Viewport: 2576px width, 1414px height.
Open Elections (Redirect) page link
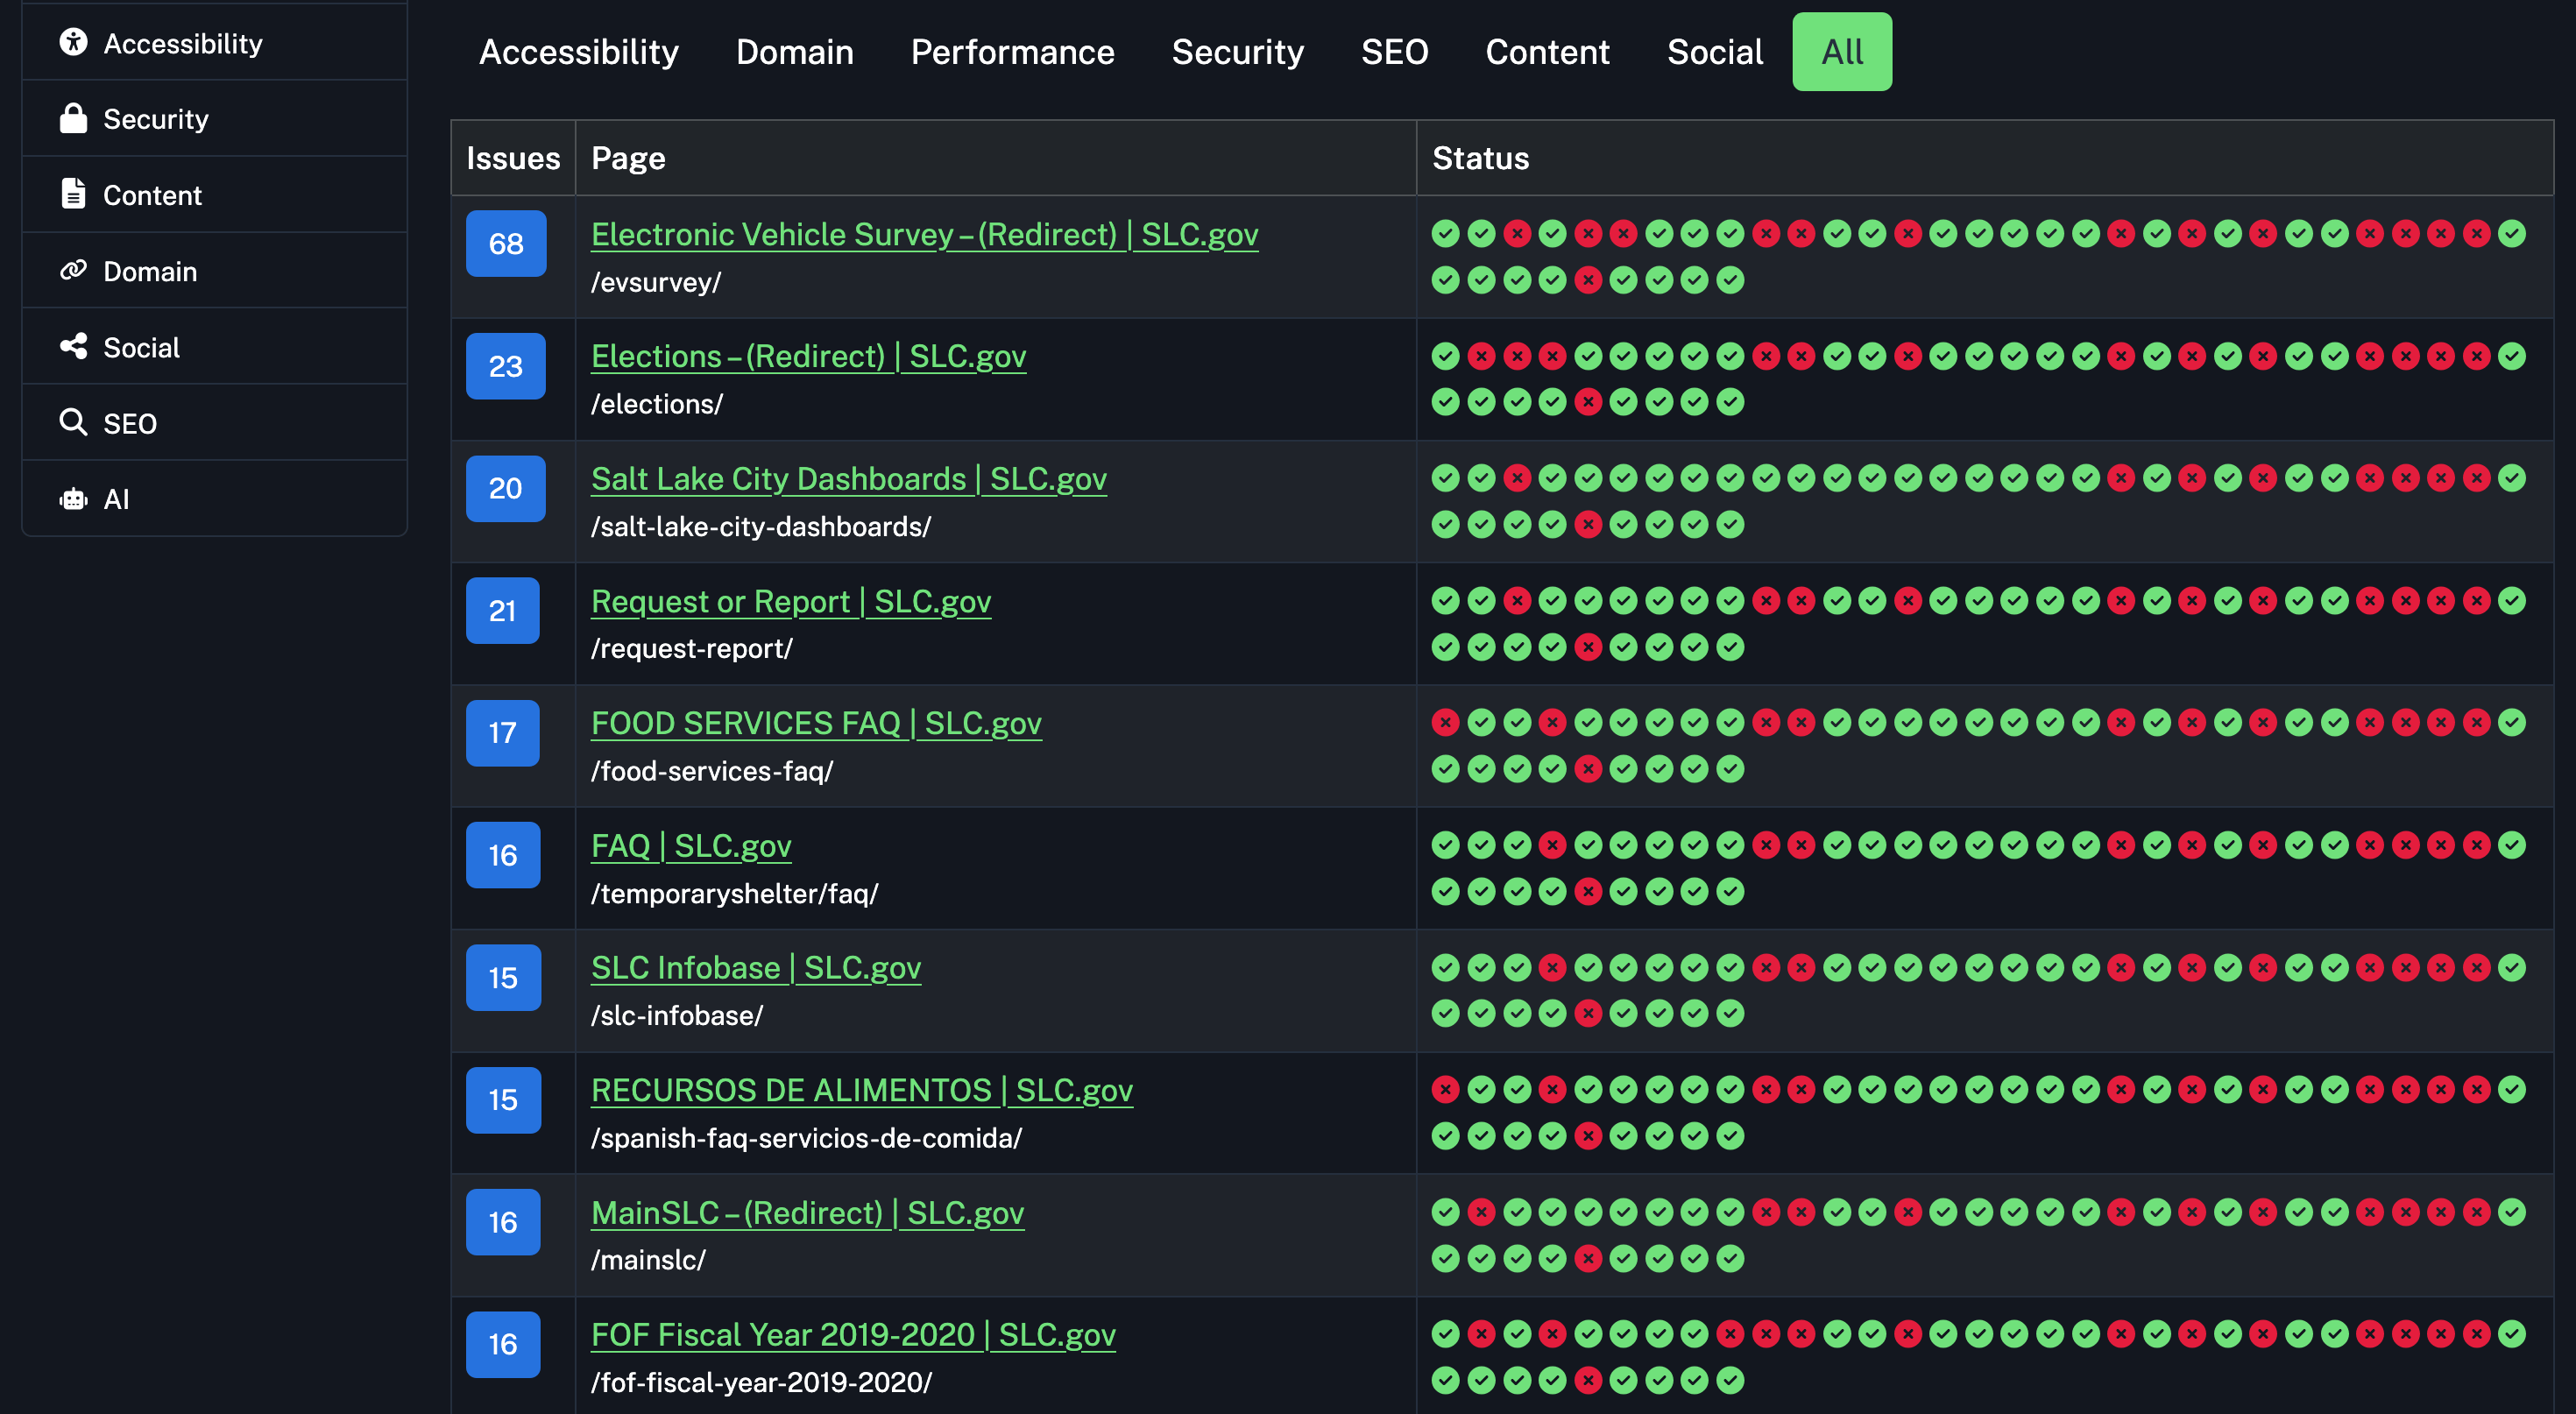[808, 357]
